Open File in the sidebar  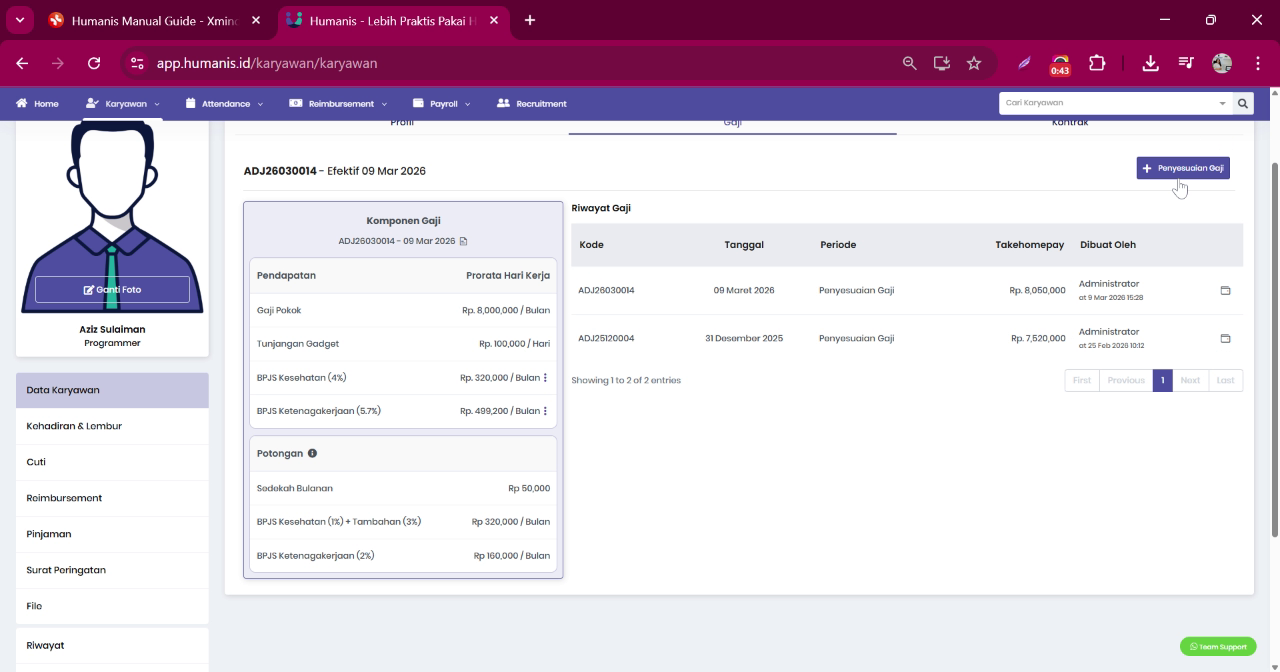[x=112, y=606]
